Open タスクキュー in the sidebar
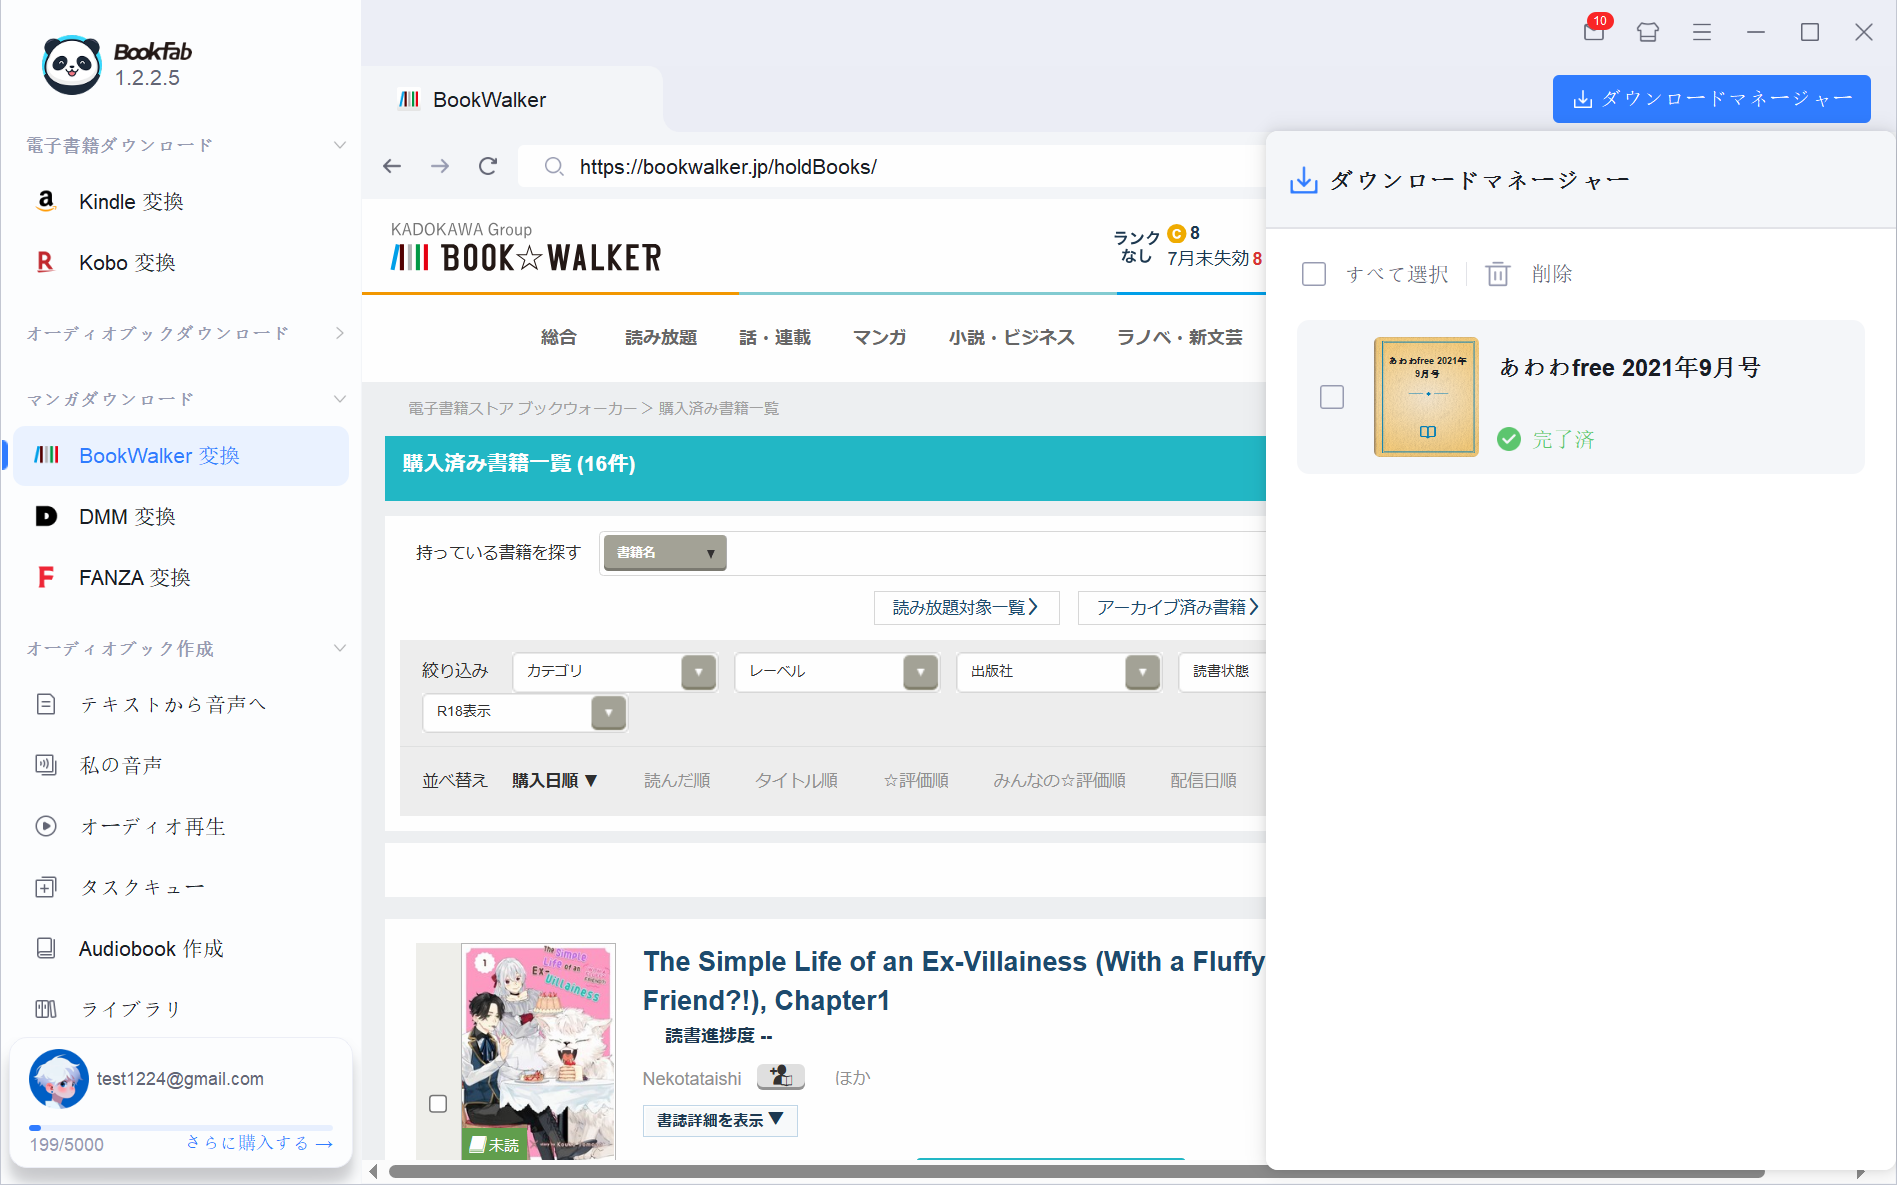 coord(141,887)
